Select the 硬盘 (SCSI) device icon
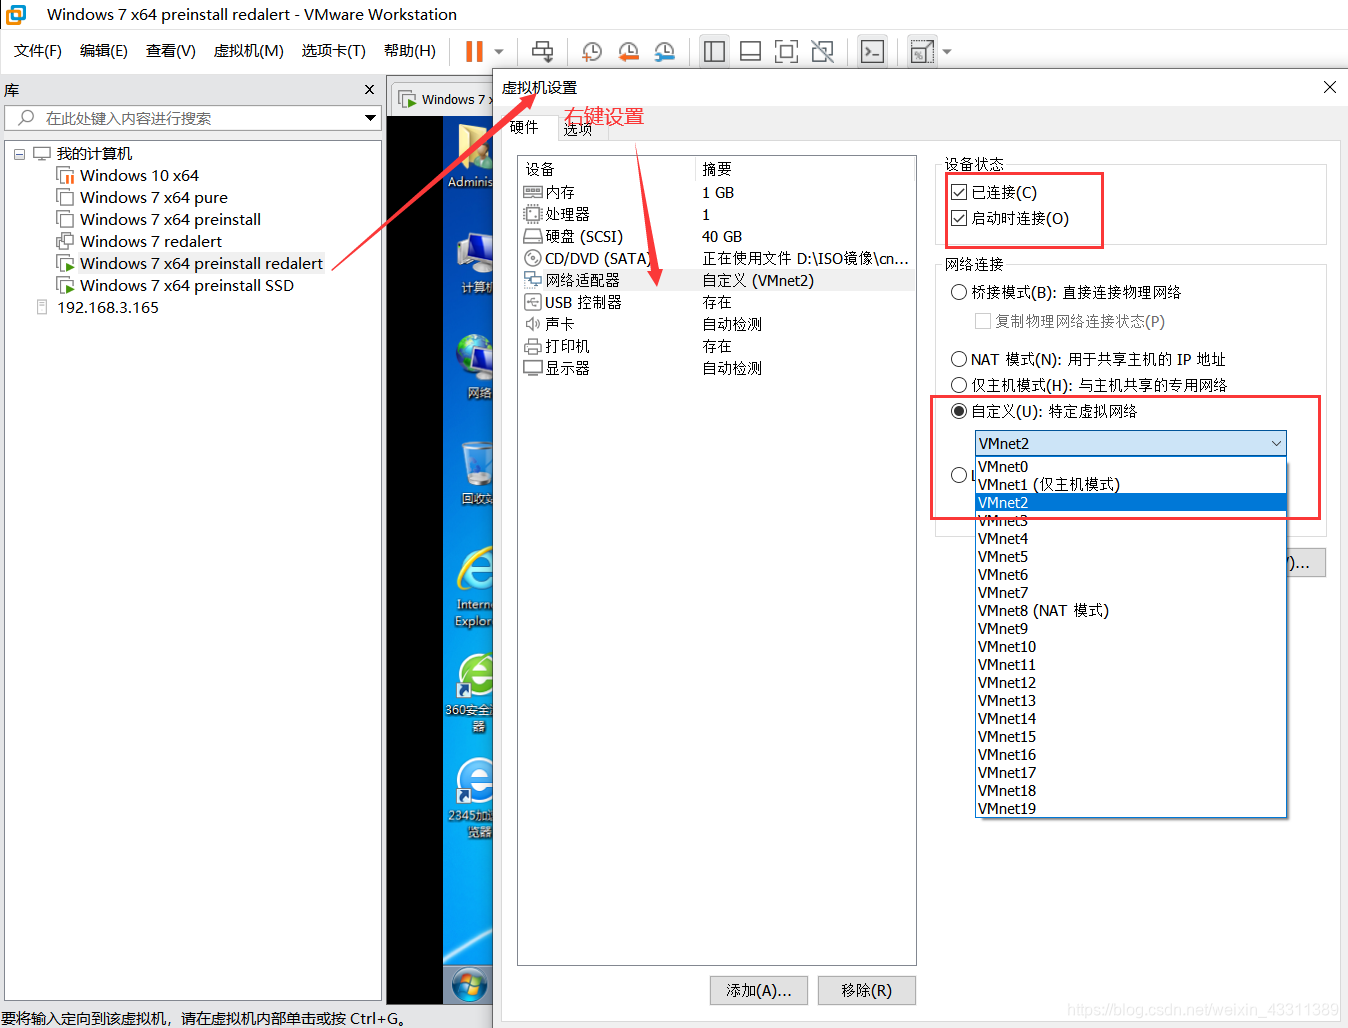The height and width of the screenshot is (1028, 1348). click(533, 236)
